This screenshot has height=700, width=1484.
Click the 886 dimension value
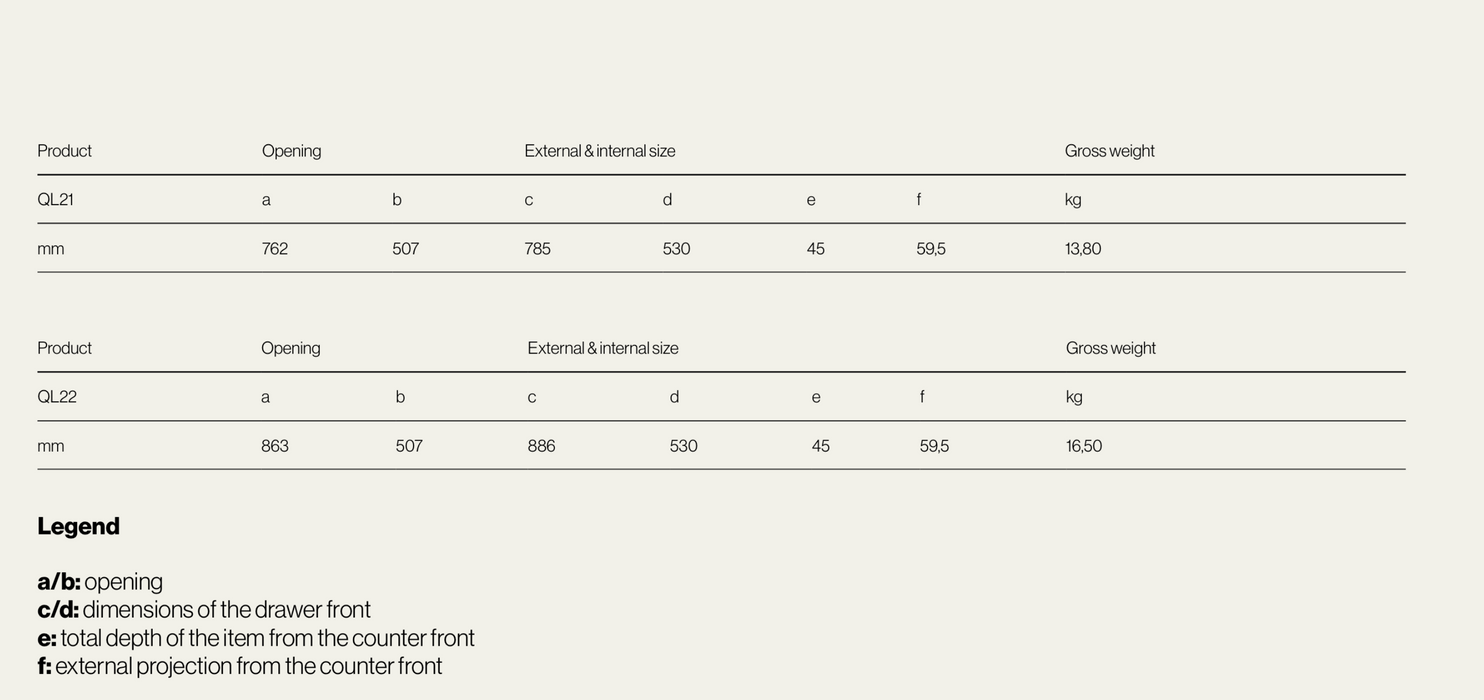(x=541, y=446)
